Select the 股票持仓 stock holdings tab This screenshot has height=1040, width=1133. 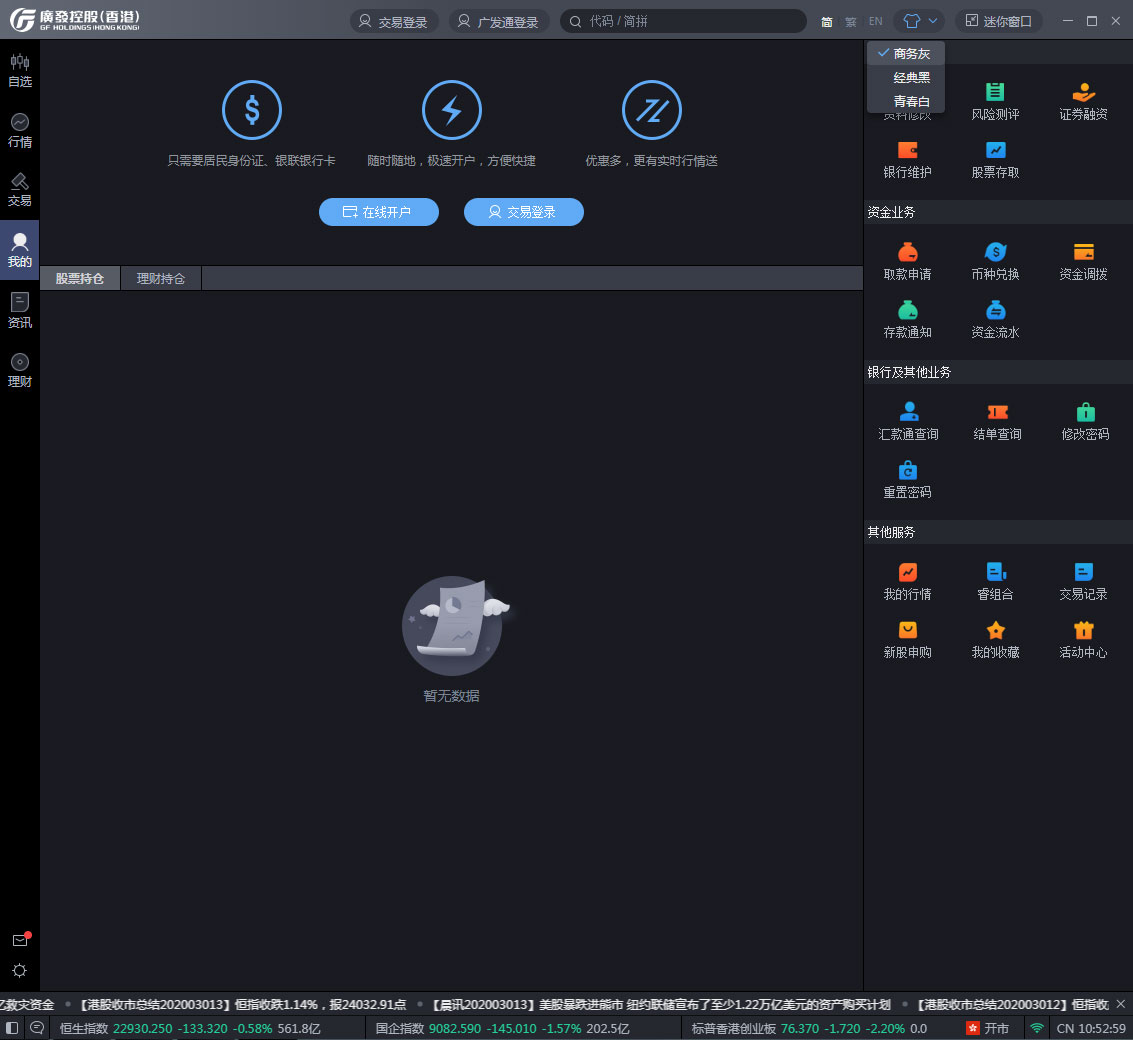pyautogui.click(x=80, y=279)
